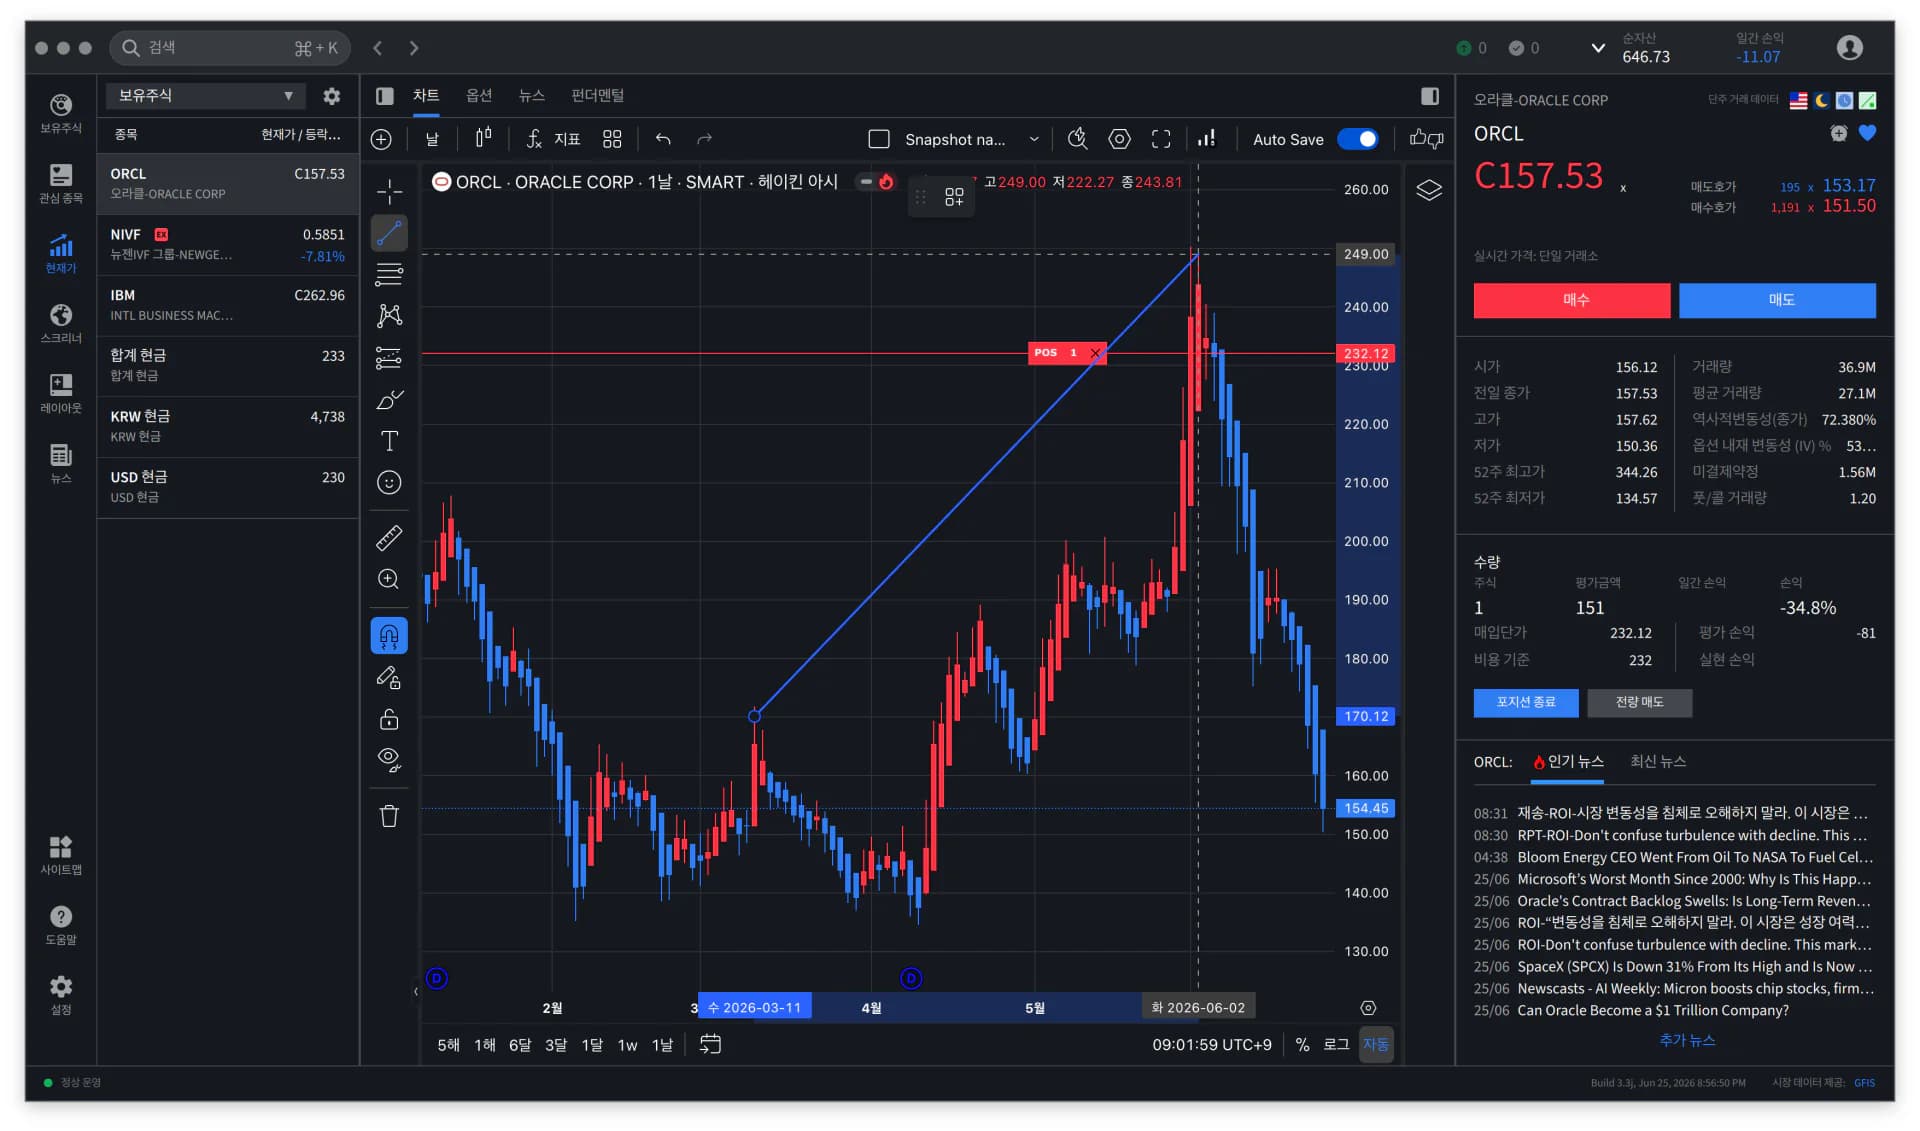Open the 날 interval dropdown

[432, 139]
